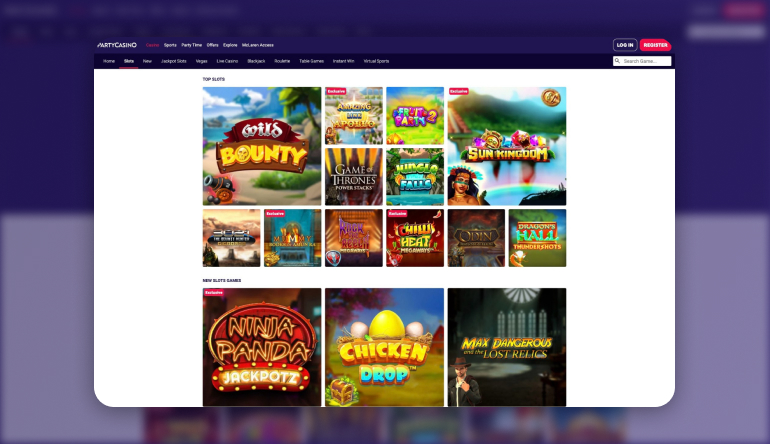
Task: Open the Chilli Heat Megaways slot
Action: tap(415, 238)
